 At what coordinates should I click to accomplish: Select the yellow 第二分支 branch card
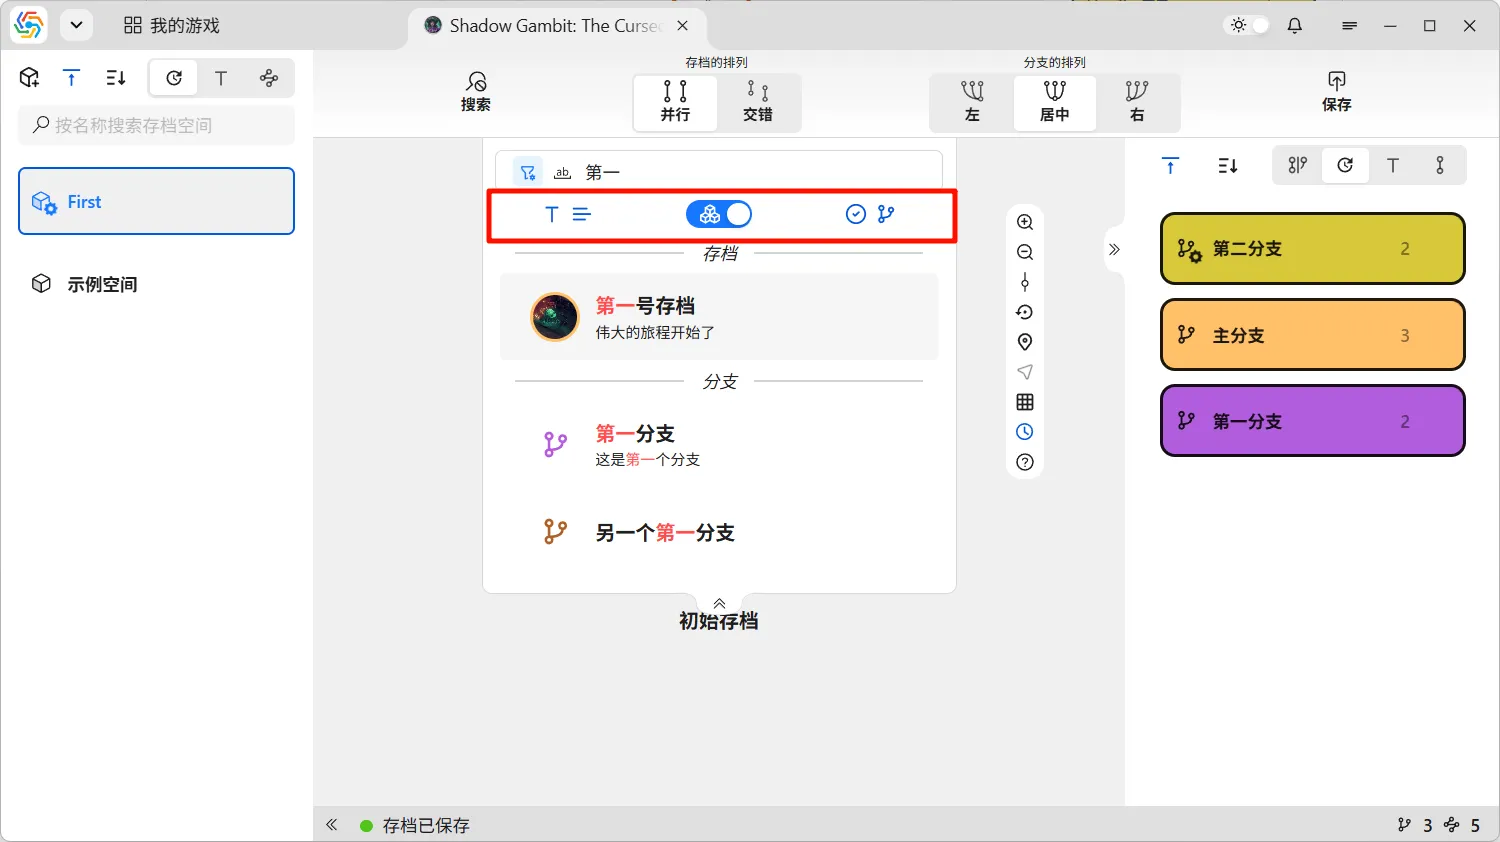(1312, 249)
